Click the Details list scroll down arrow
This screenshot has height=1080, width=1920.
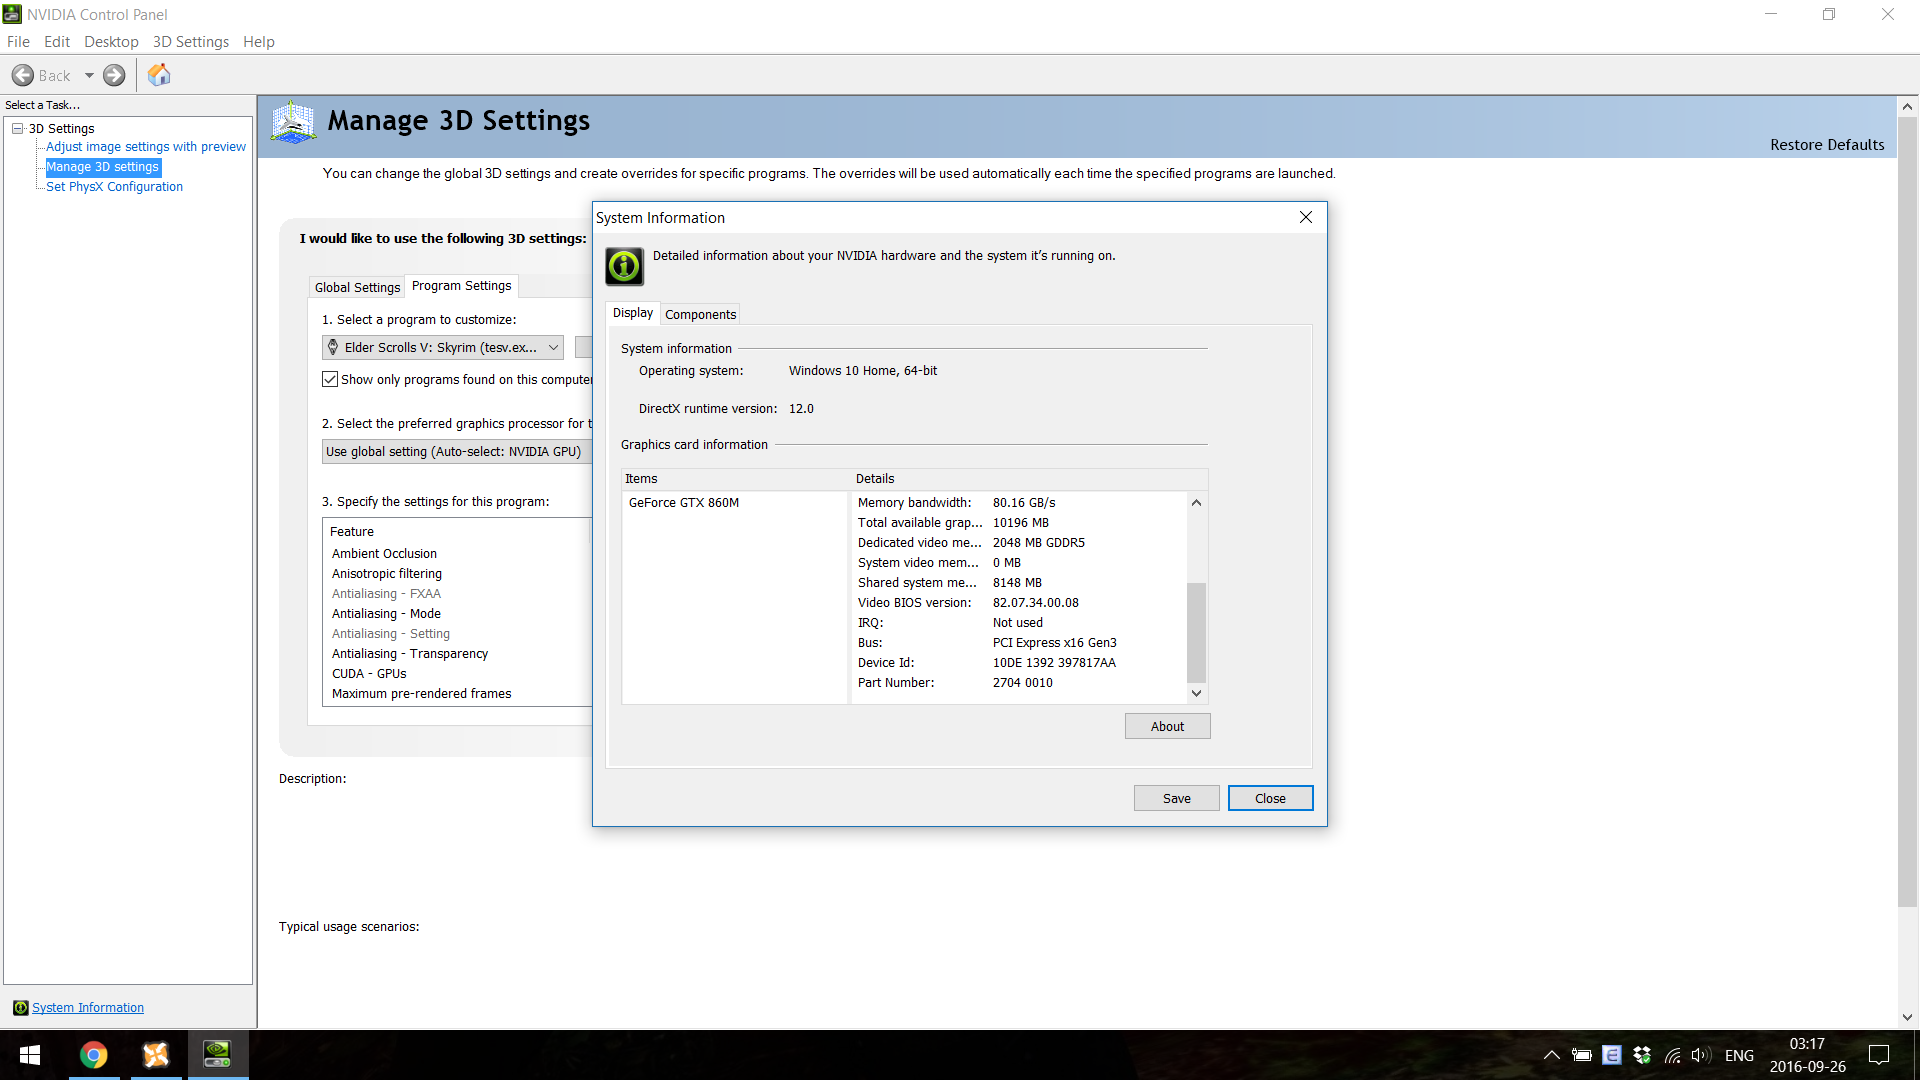(1196, 693)
